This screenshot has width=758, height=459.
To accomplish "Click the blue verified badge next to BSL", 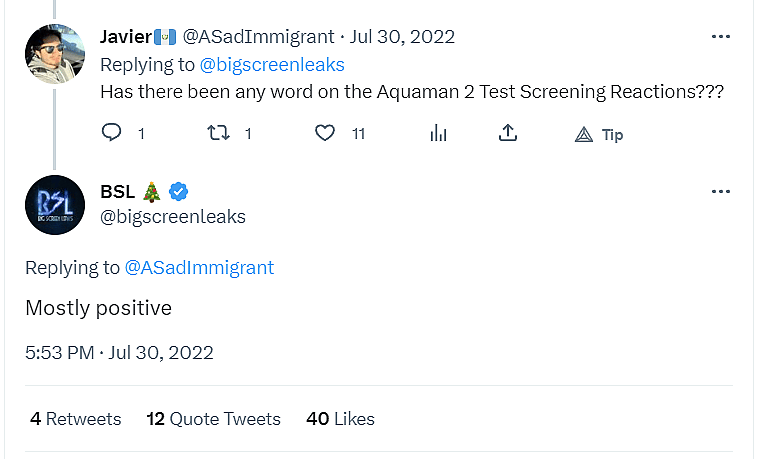I will 179,191.
